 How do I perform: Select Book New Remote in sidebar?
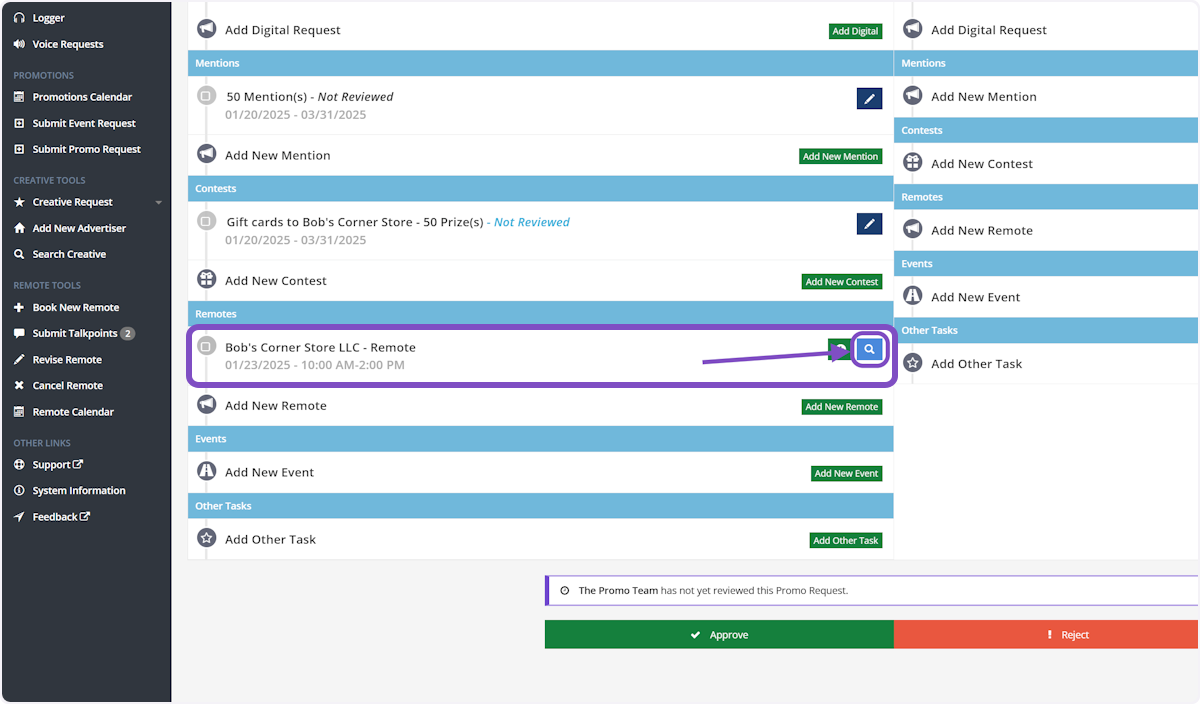click(x=75, y=307)
